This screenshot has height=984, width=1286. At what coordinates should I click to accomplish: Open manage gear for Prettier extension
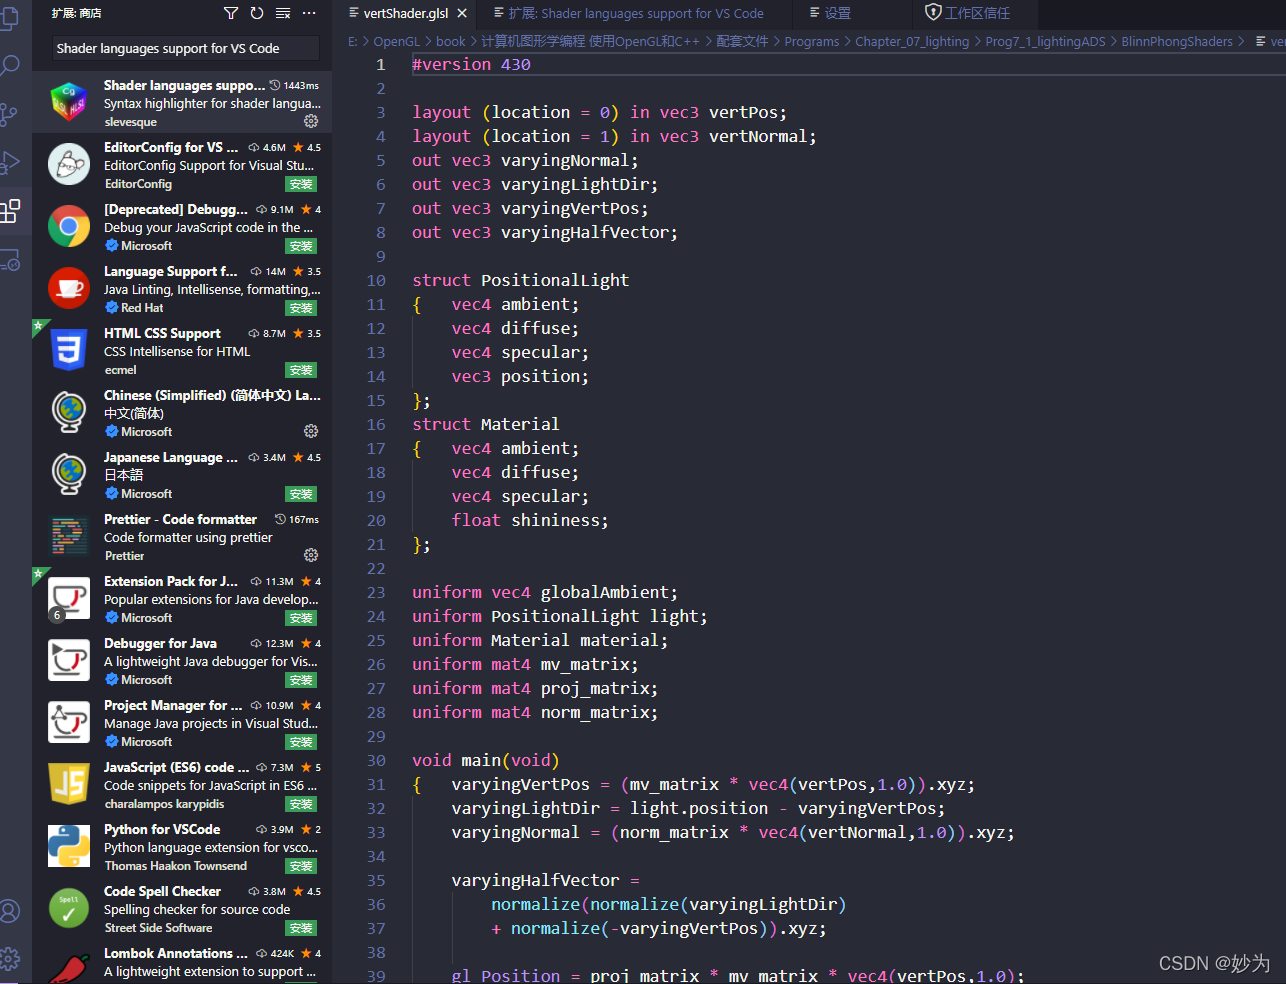pyautogui.click(x=311, y=555)
